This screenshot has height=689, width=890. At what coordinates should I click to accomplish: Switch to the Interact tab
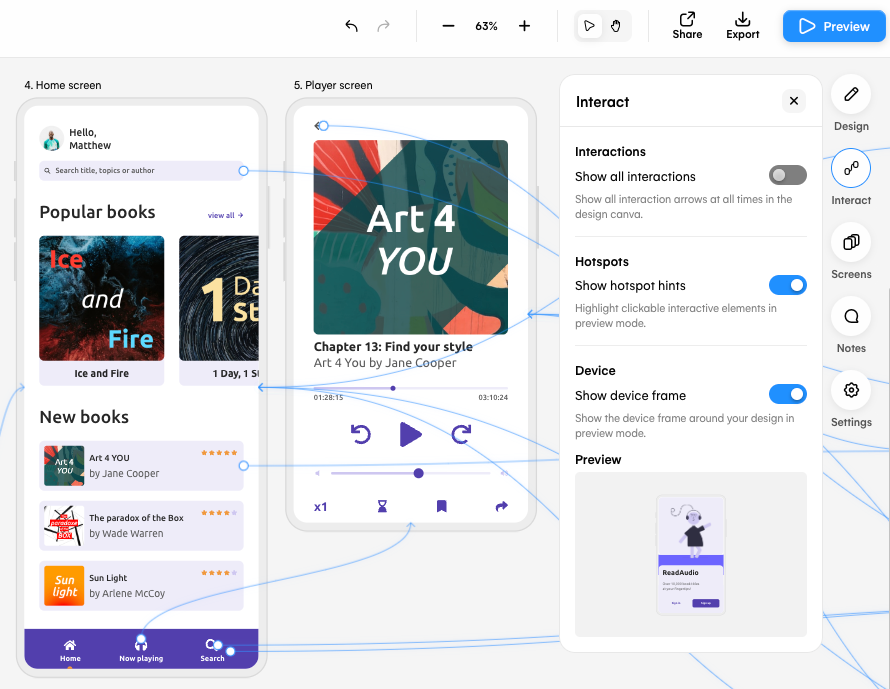(x=851, y=168)
